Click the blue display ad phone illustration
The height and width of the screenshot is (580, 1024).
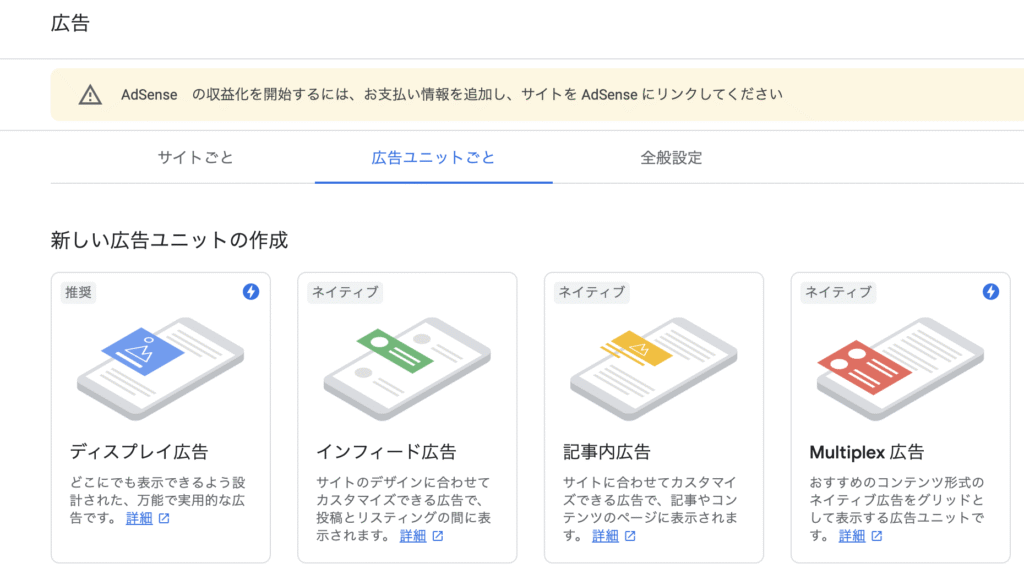161,368
